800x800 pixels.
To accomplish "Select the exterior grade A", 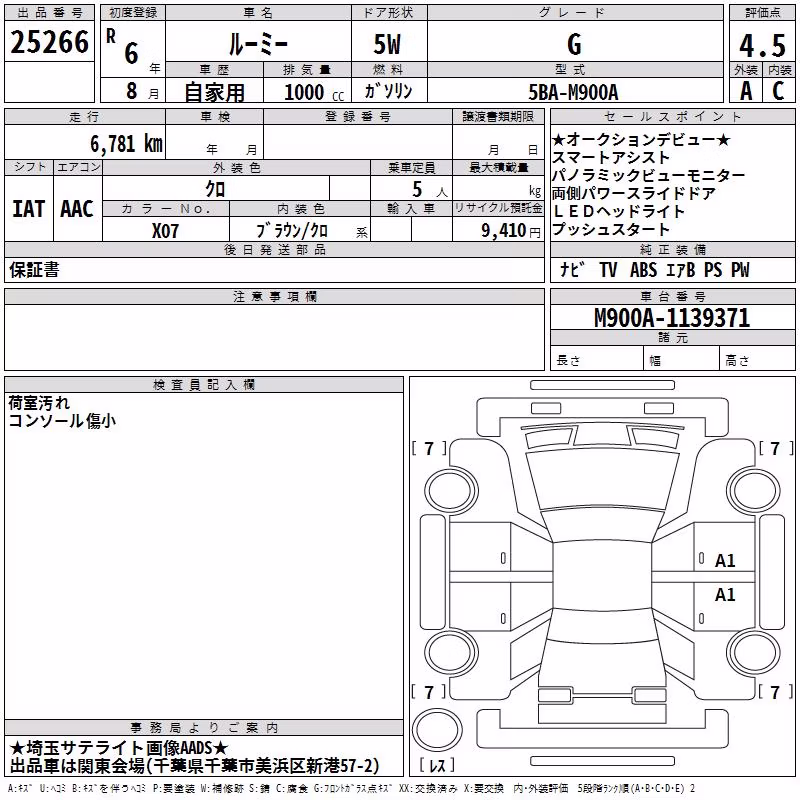I will point(746,91).
